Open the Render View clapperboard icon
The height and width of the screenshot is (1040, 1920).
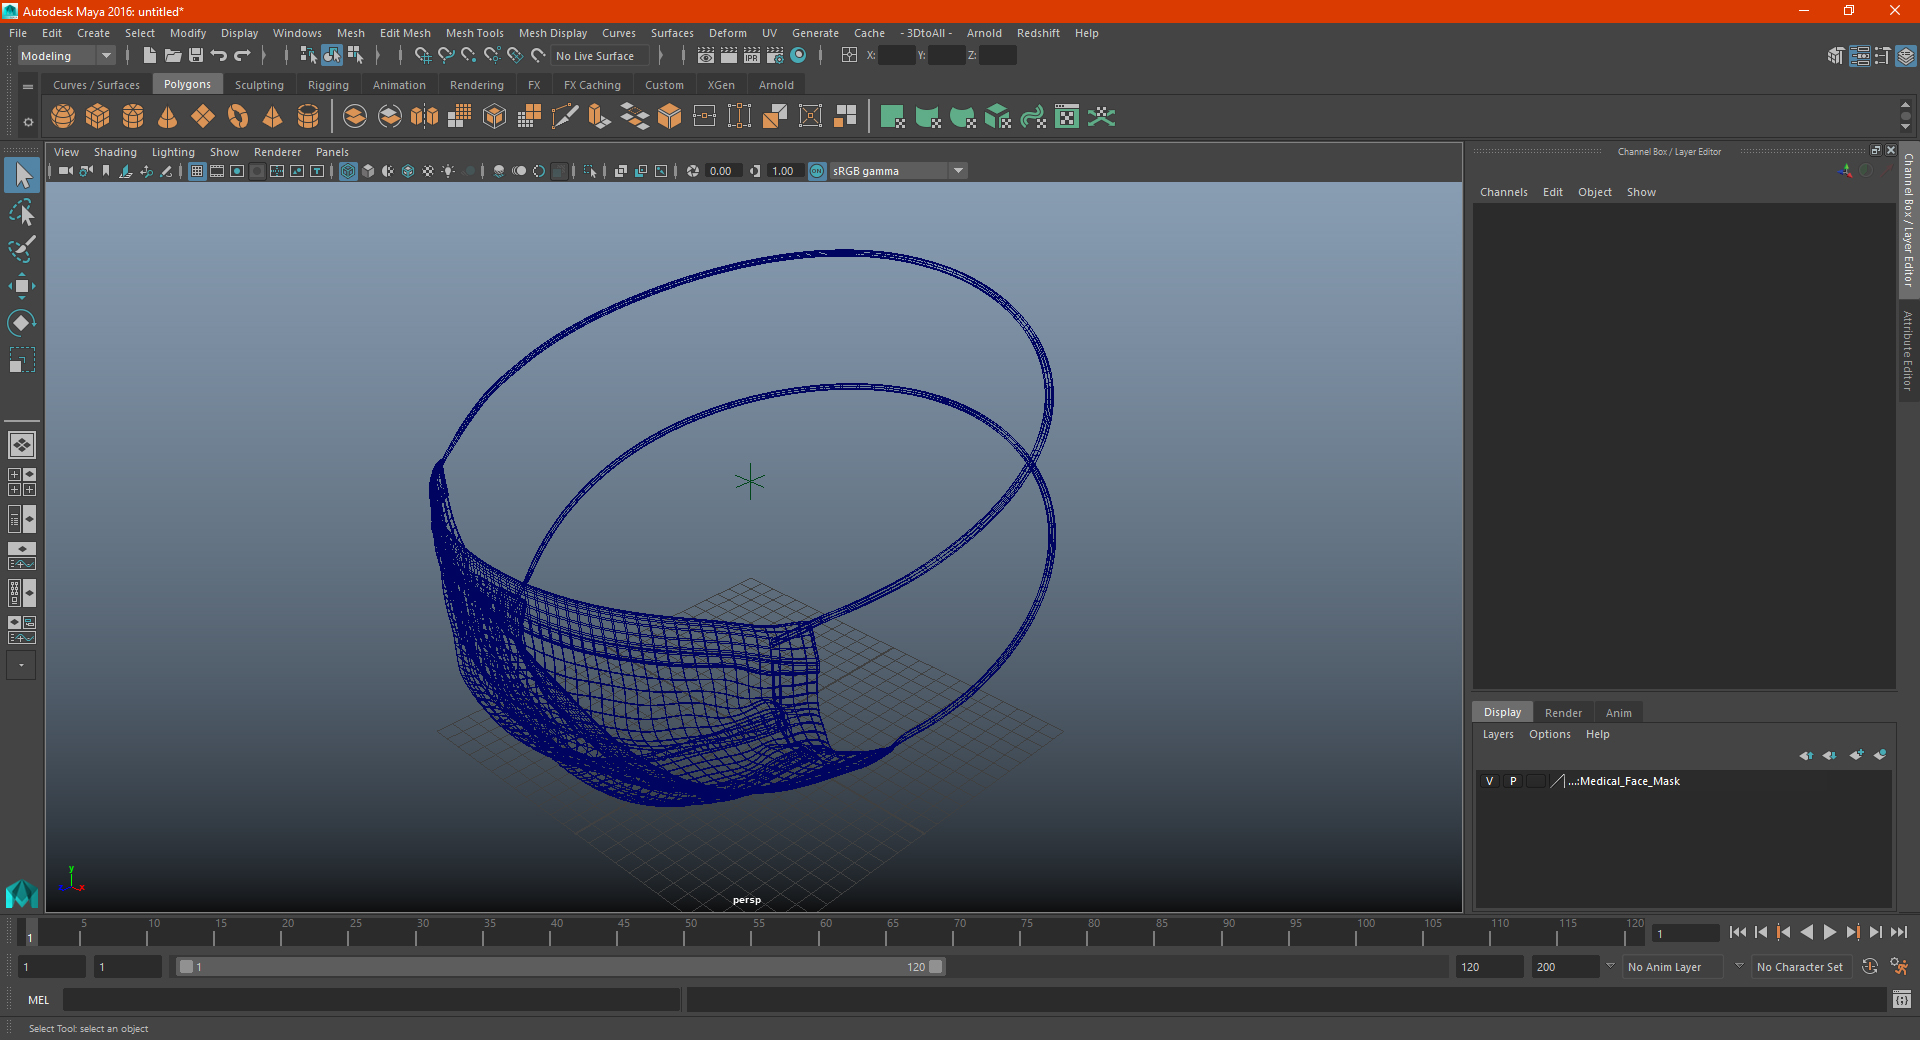706,55
